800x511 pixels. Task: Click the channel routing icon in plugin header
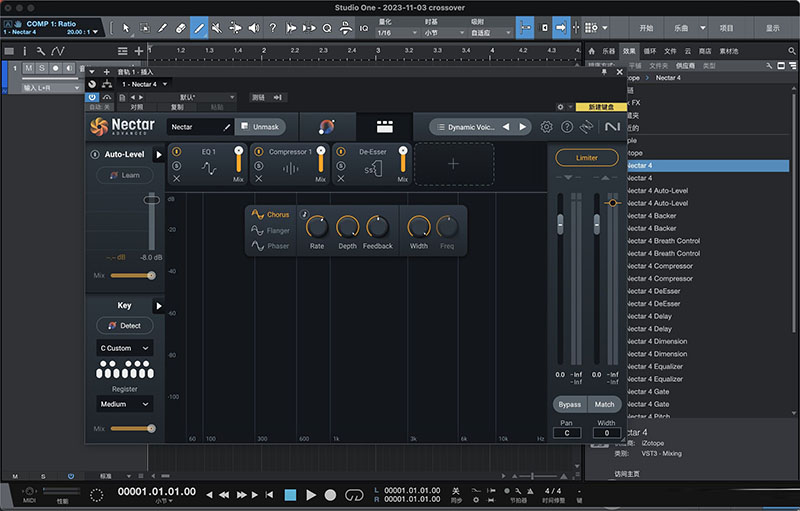pos(107,84)
